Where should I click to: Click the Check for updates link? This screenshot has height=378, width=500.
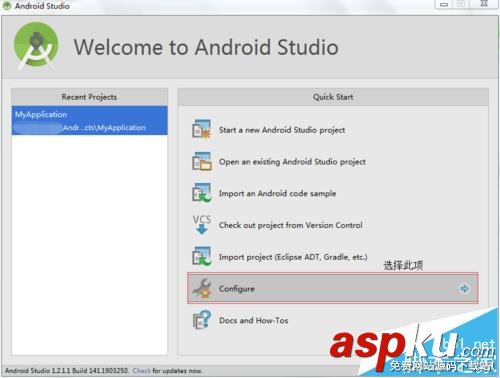[142, 370]
